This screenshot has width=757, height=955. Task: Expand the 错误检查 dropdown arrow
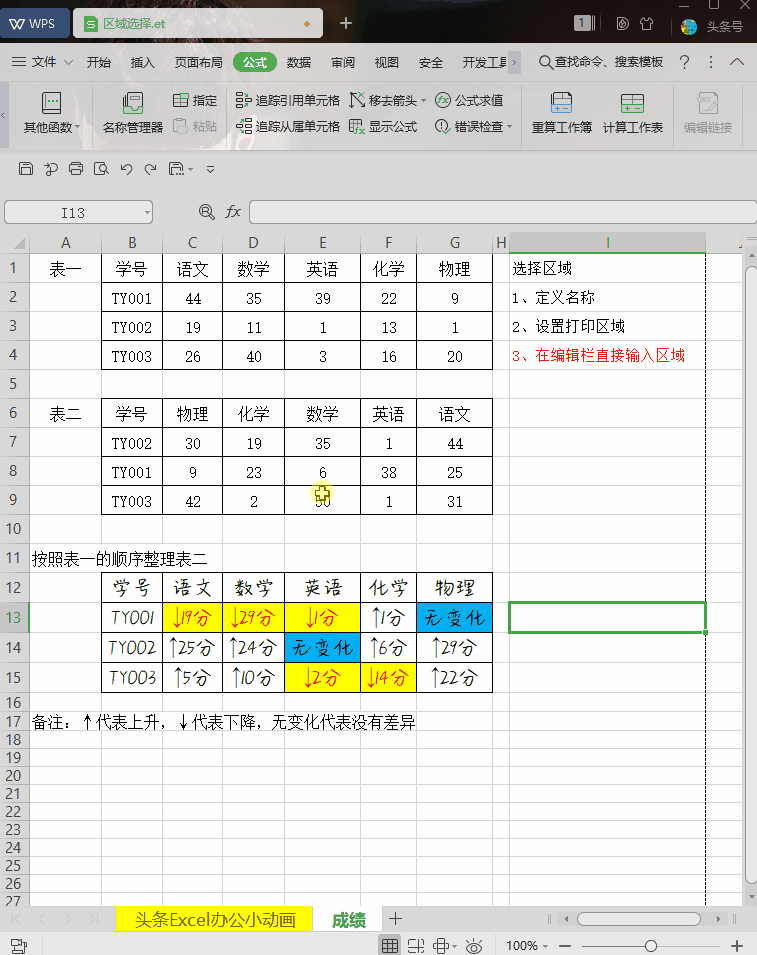coord(509,127)
